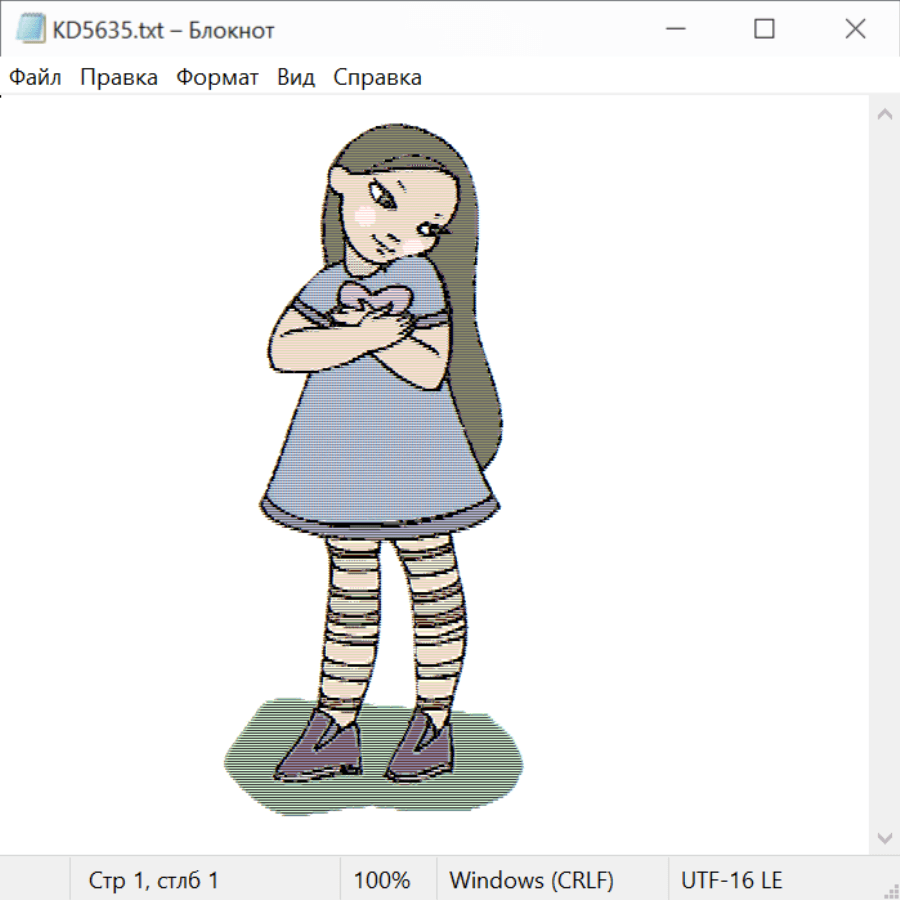Click the Notepad icon in the title bar

tap(31, 30)
